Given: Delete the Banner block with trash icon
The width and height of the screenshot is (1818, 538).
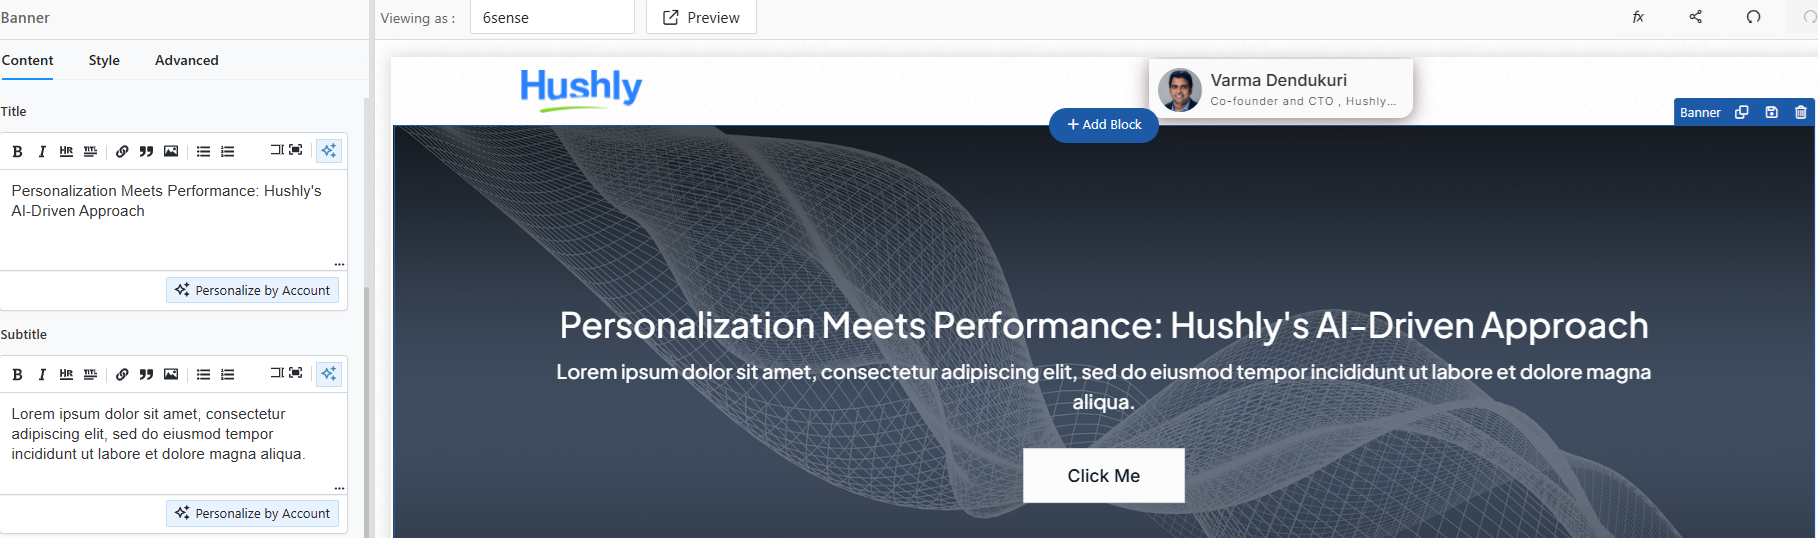Looking at the screenshot, I should (x=1801, y=112).
